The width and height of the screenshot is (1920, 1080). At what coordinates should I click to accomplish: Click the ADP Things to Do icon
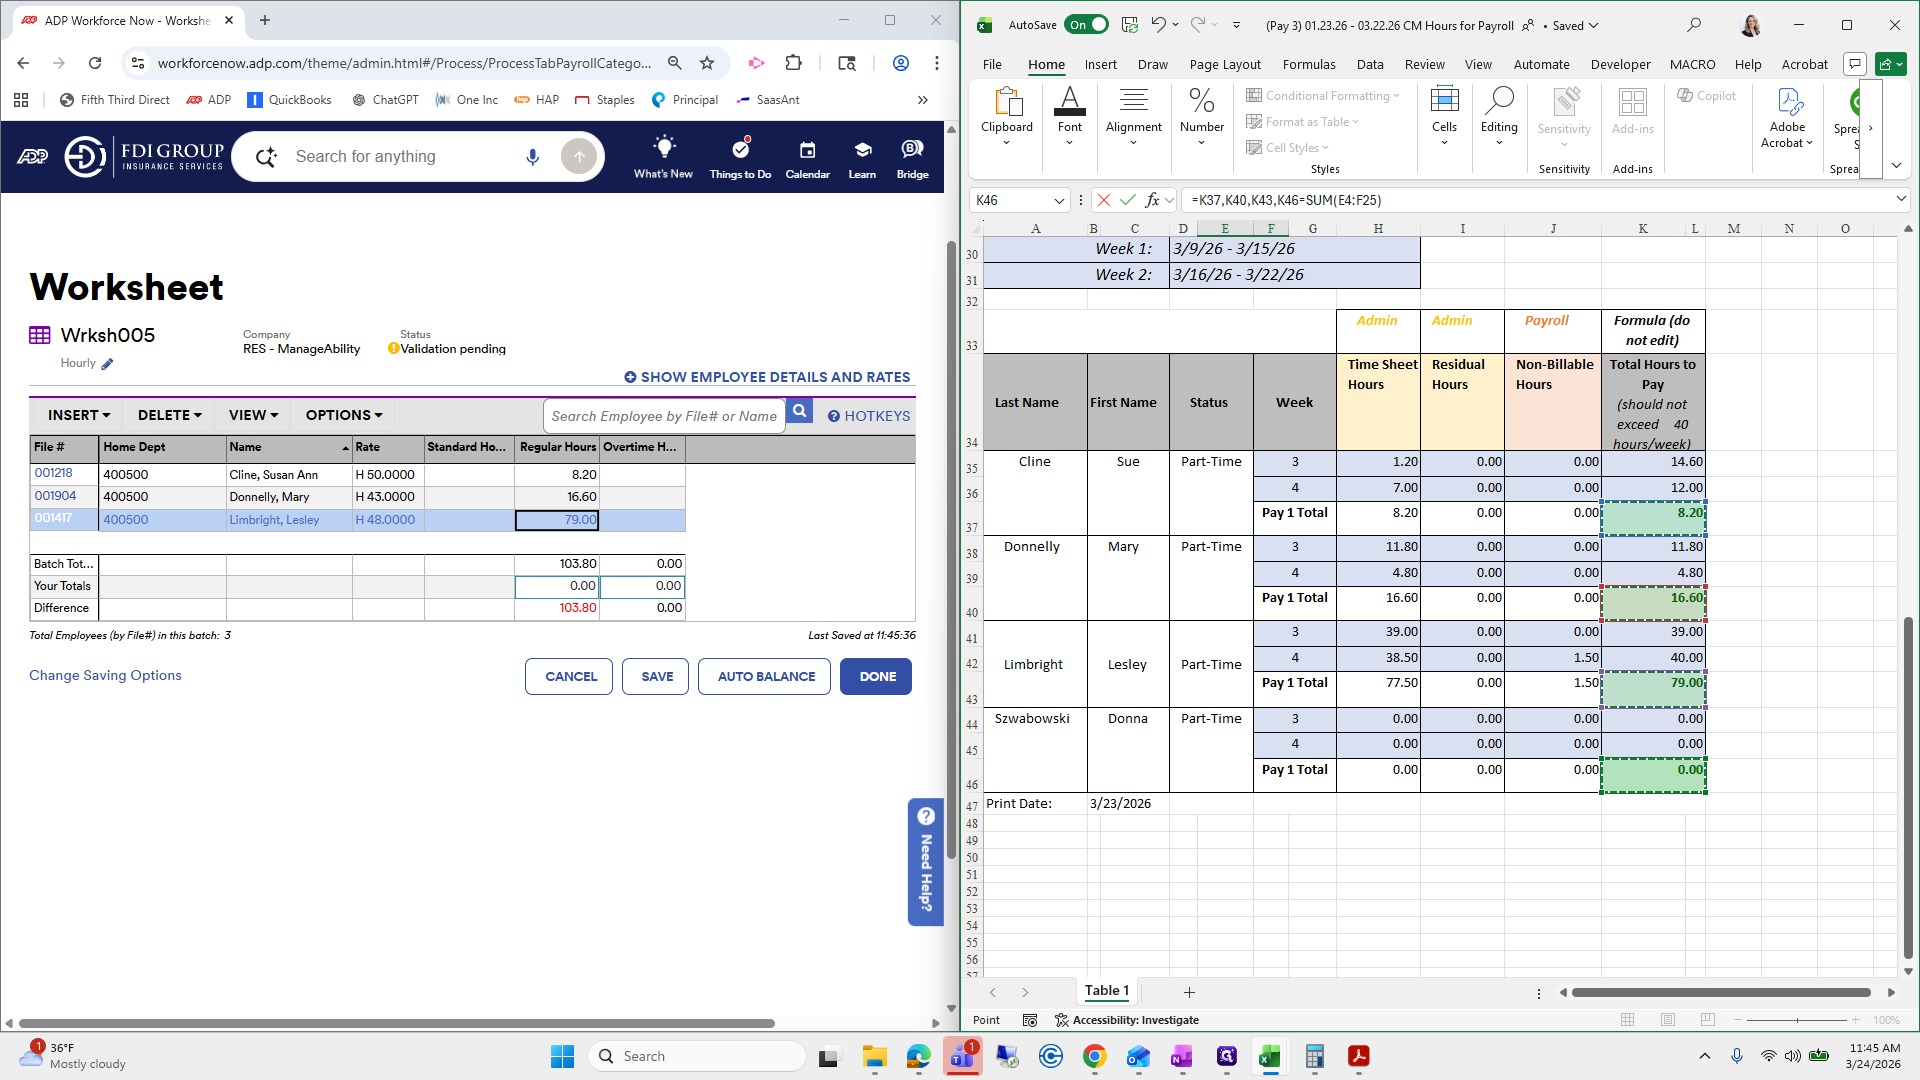740,151
